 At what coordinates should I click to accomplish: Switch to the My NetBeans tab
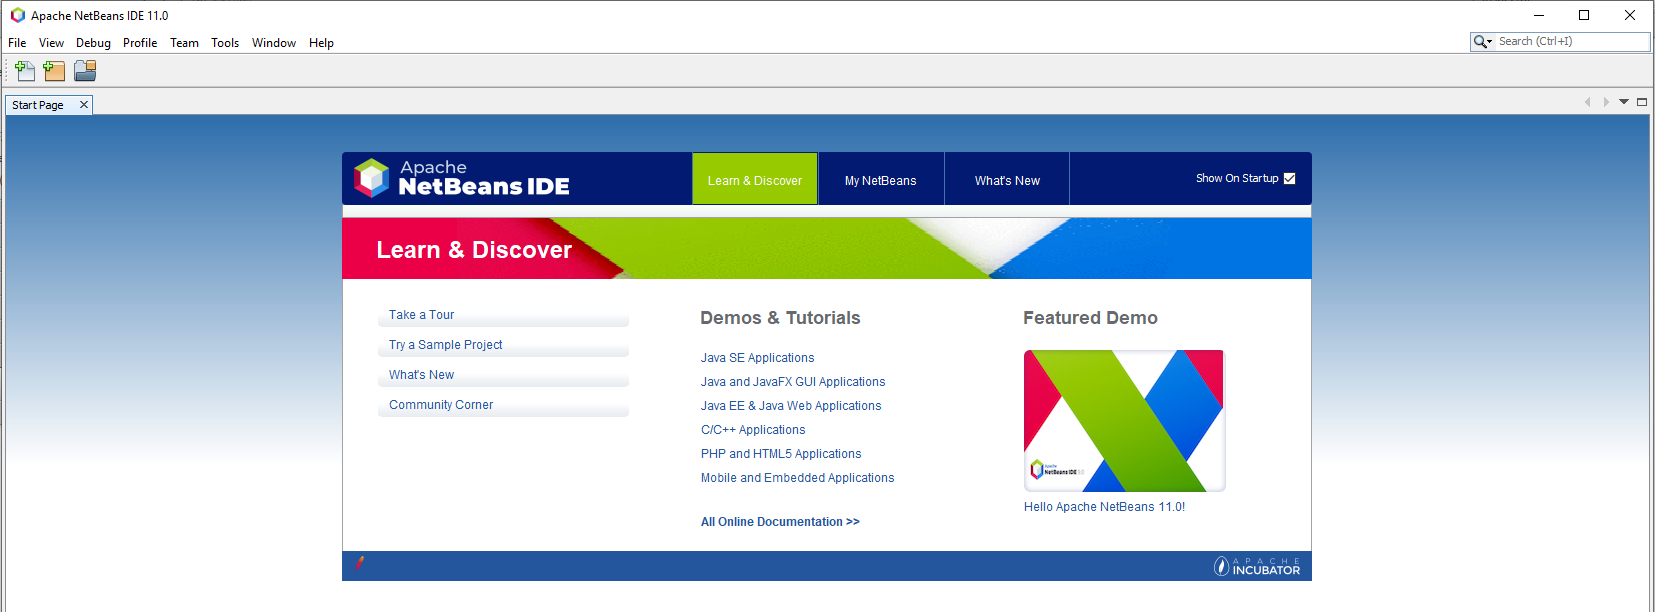(881, 179)
